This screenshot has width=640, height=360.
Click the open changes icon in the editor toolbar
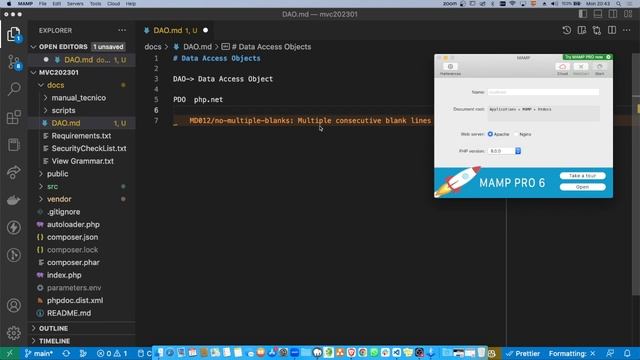coord(597,30)
